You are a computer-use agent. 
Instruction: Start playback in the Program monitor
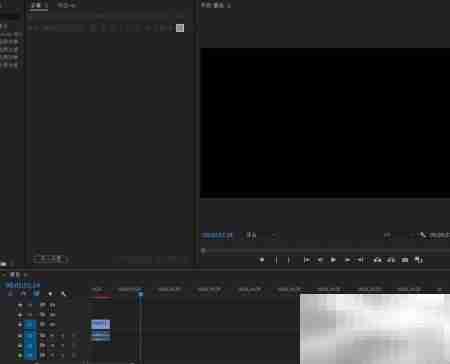tap(333, 260)
